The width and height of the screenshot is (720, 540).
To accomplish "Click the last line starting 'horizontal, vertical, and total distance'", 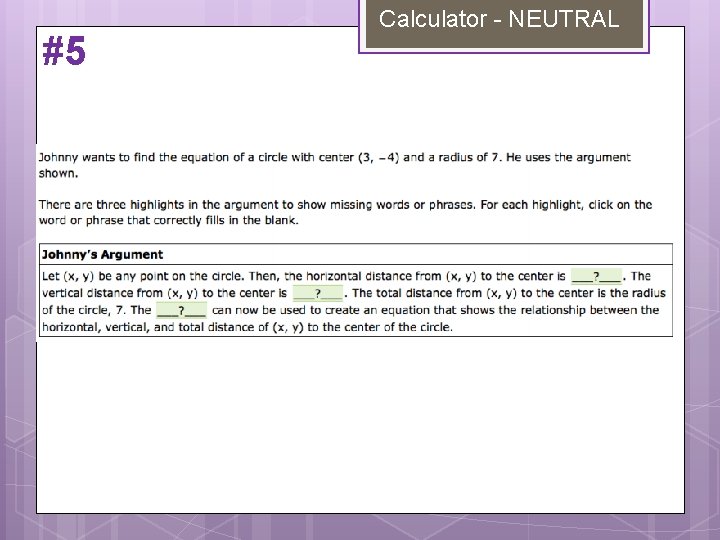I will click(247, 327).
